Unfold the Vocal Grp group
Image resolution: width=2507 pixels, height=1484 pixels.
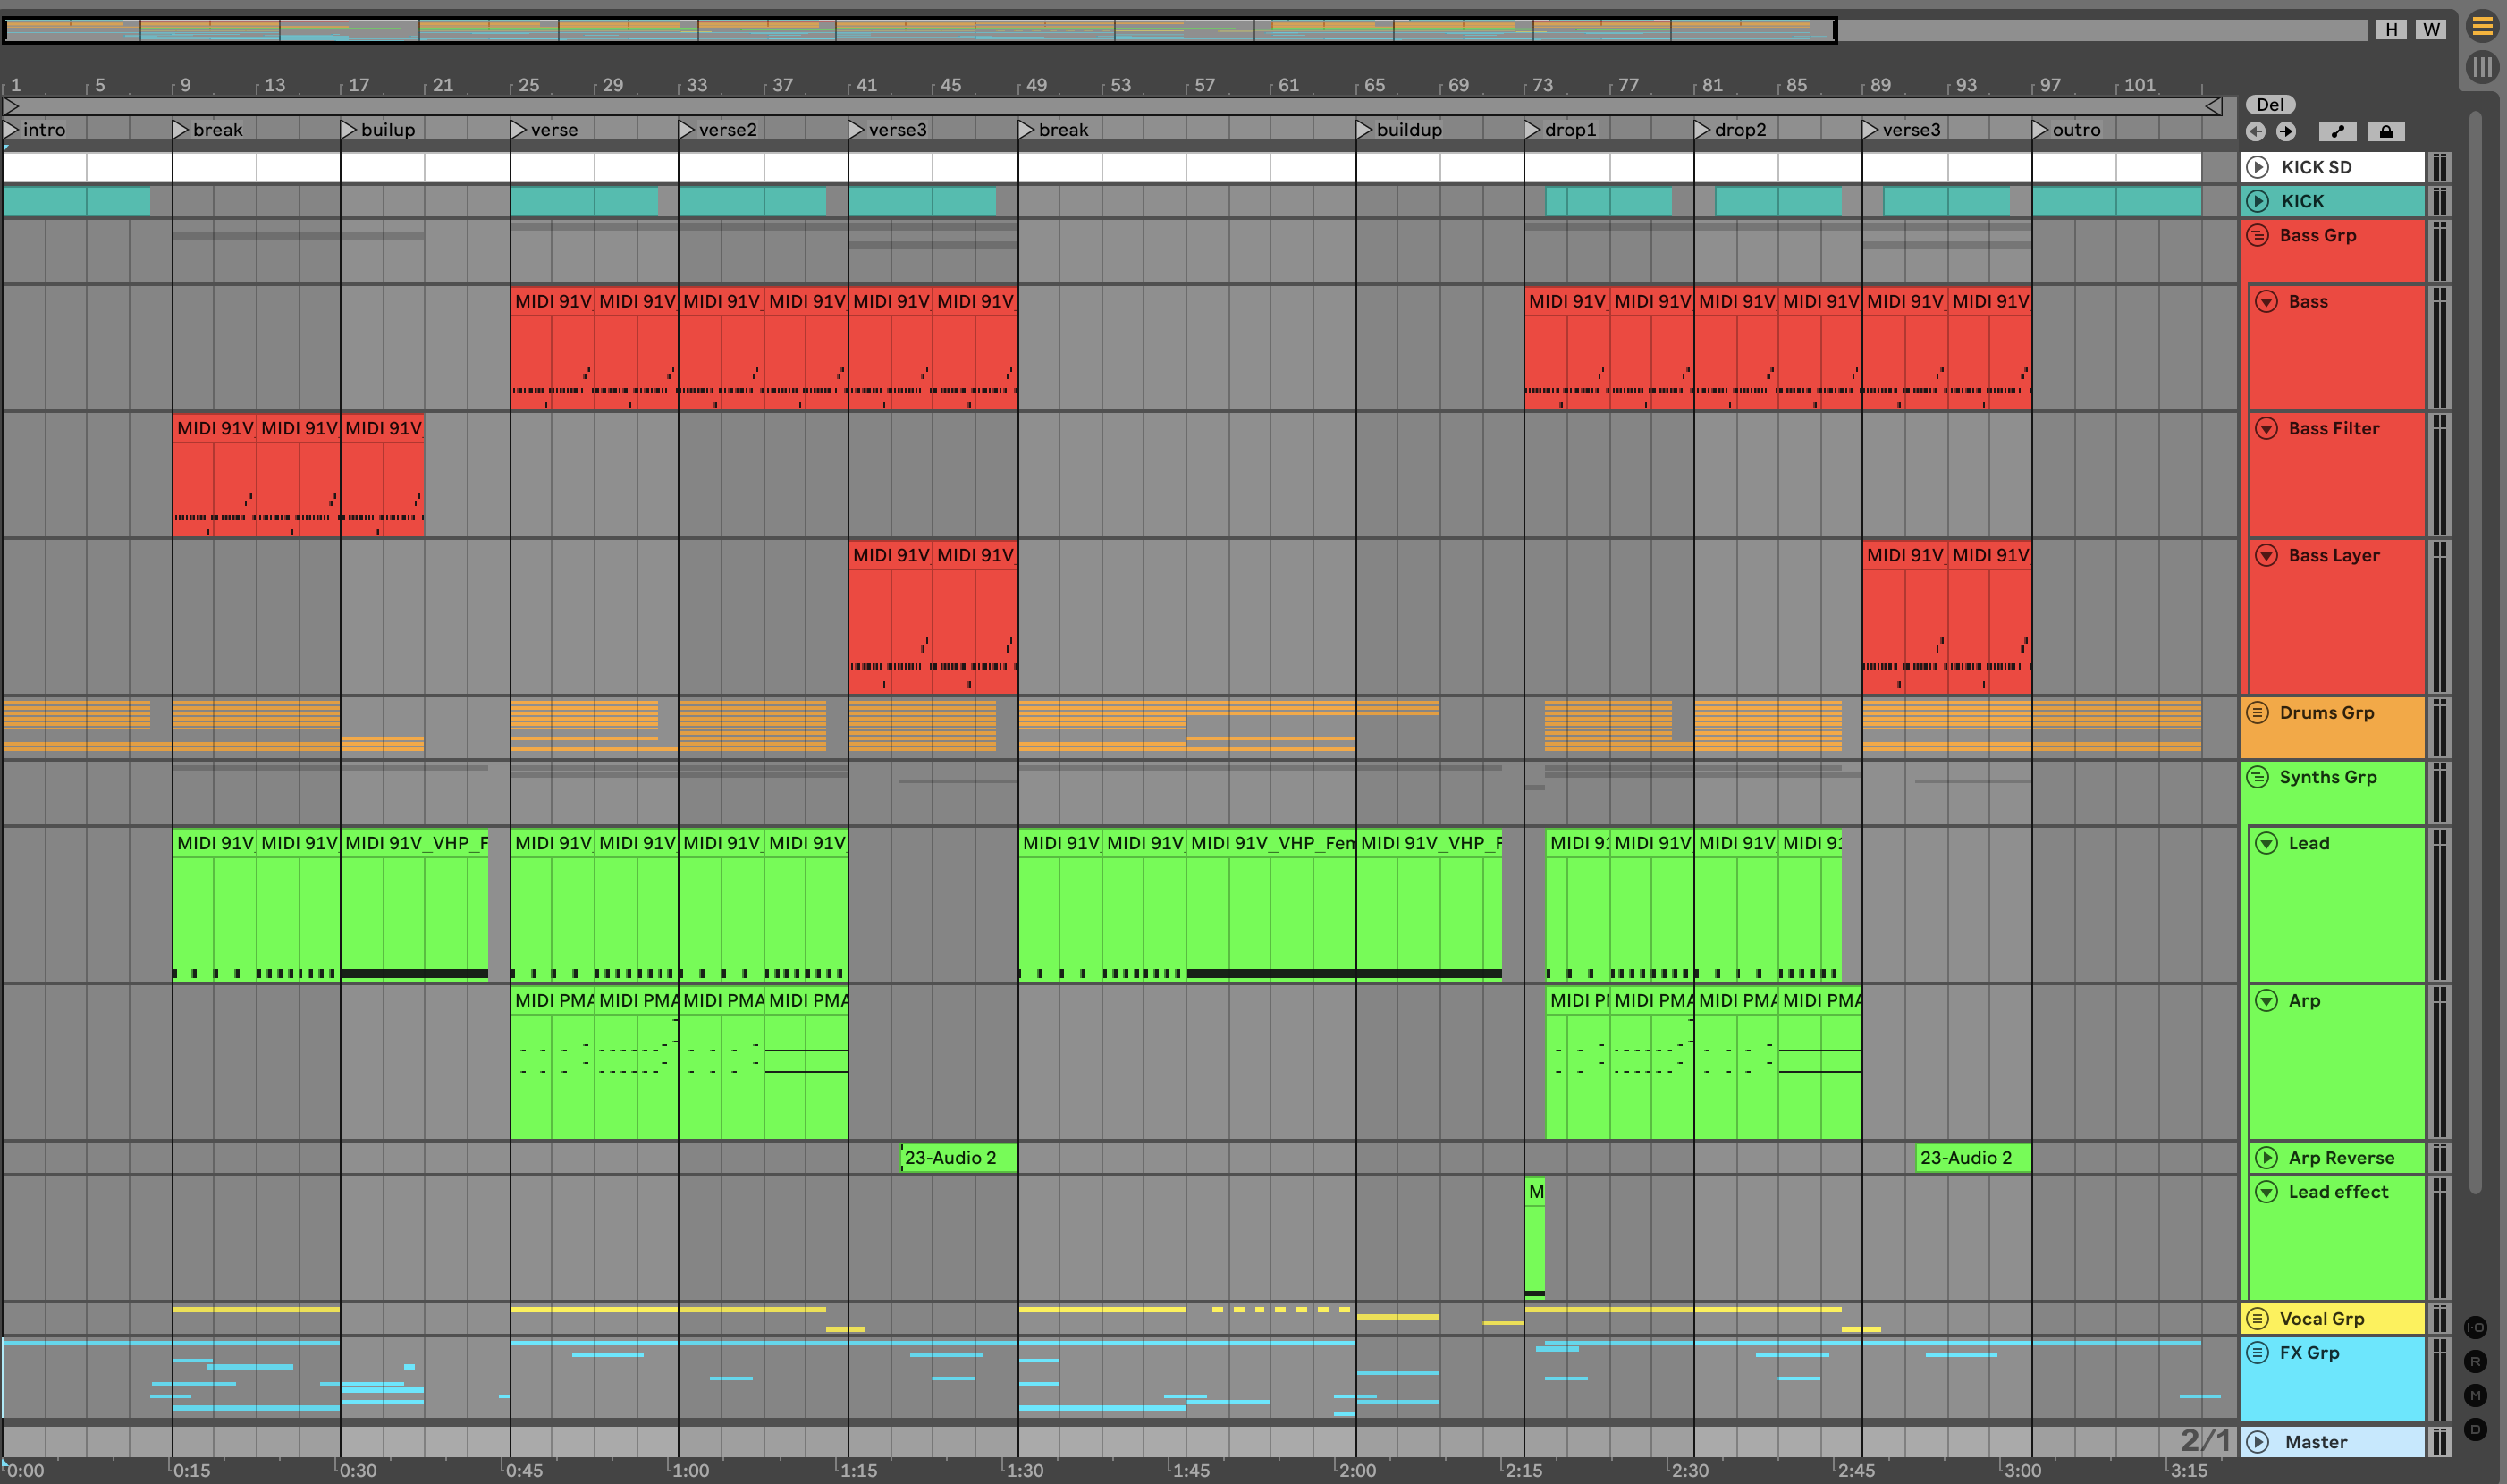pyautogui.click(x=2257, y=1318)
